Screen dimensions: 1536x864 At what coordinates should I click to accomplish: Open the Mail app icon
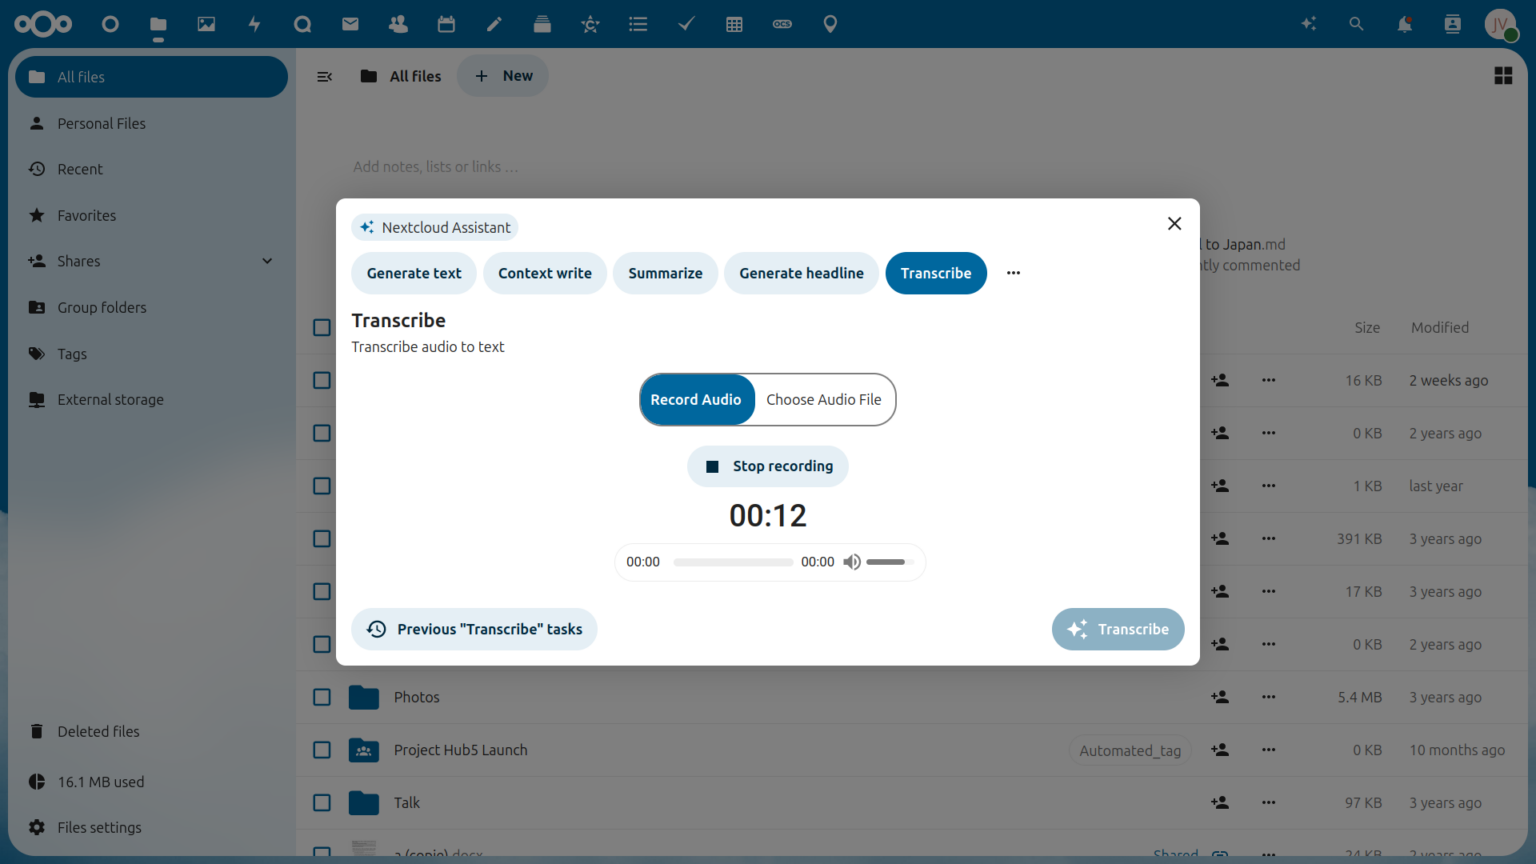coord(350,23)
